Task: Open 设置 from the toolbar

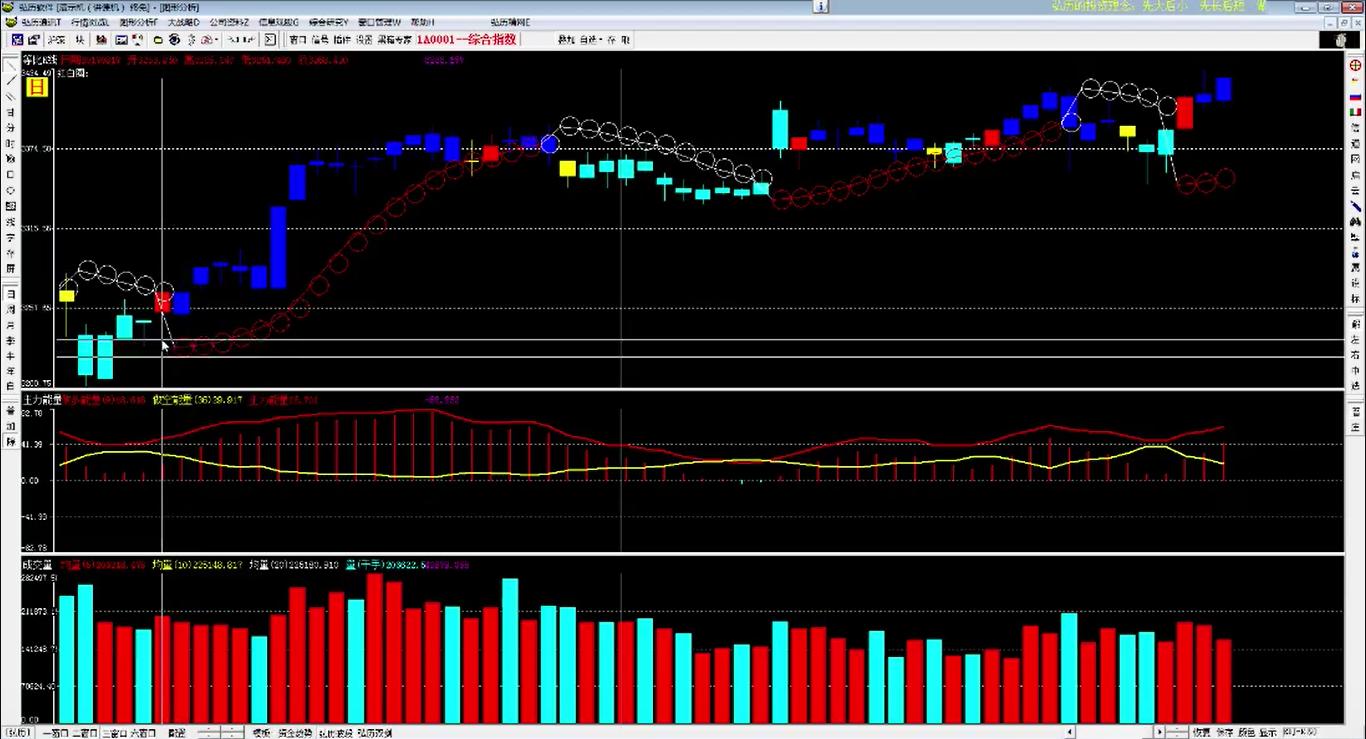Action: pos(364,40)
